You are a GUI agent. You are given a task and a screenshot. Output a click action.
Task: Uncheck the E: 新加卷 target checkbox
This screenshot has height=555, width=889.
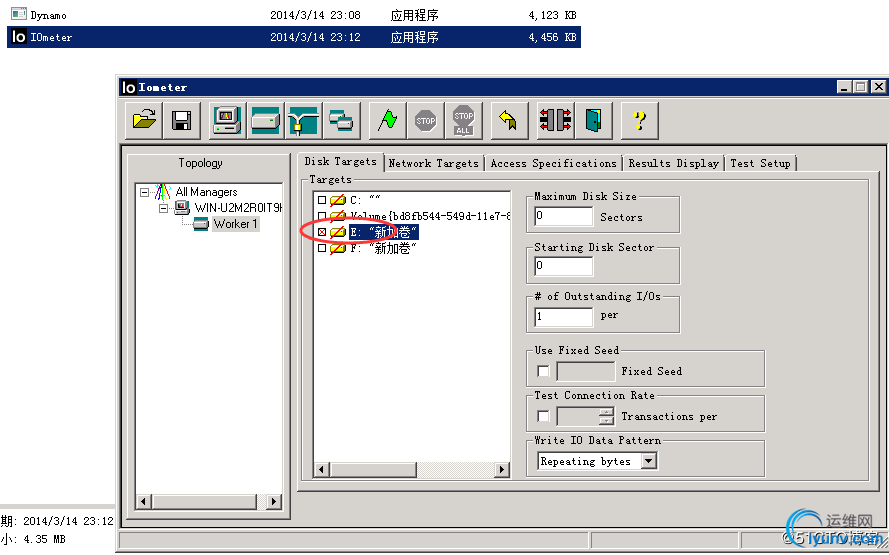pos(322,232)
